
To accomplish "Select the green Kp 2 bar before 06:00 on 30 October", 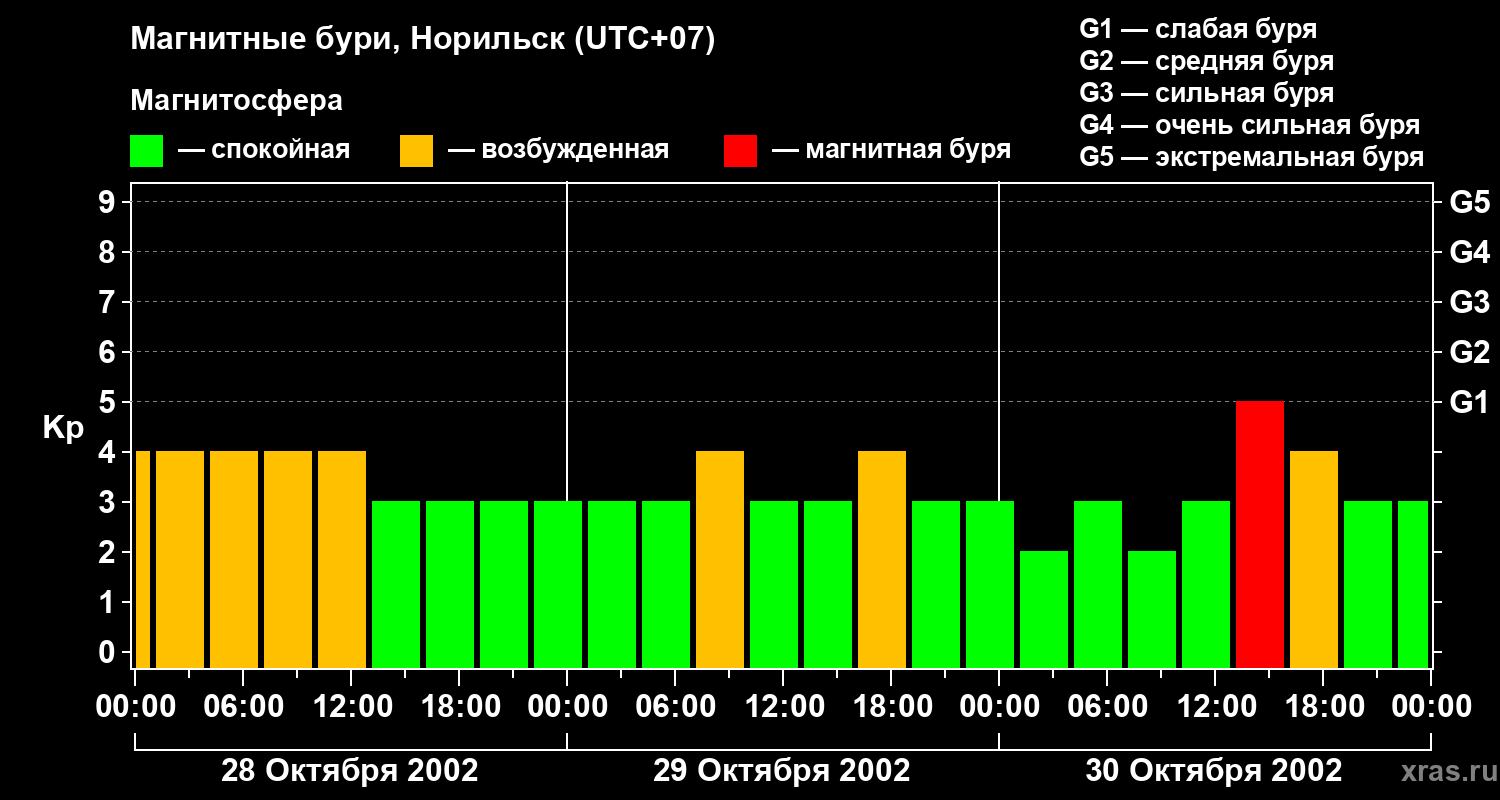I will 1044,609.
